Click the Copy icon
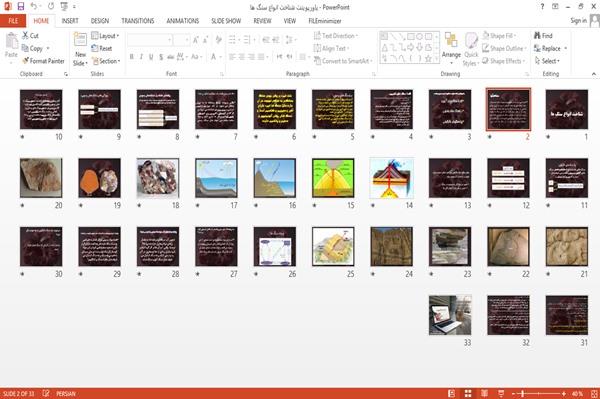 [x=25, y=48]
